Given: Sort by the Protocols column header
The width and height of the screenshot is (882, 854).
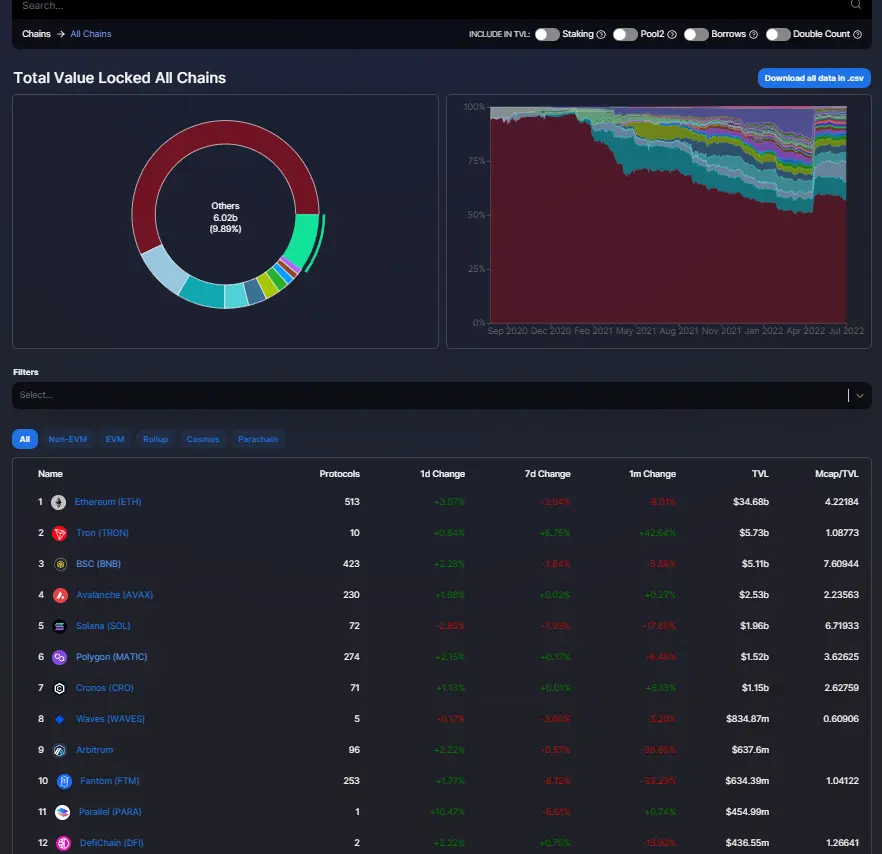Looking at the screenshot, I should click(339, 474).
